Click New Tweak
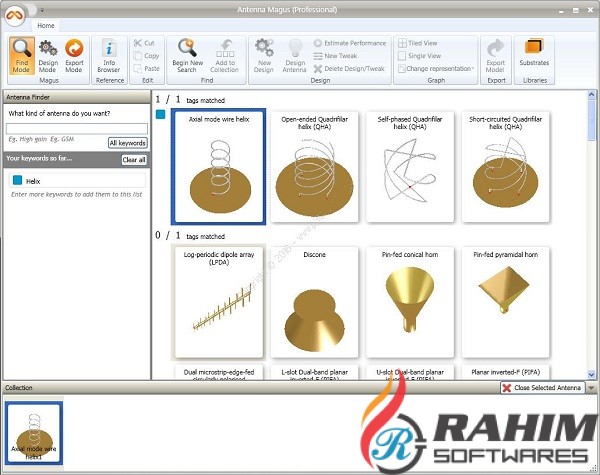The width and height of the screenshot is (600, 475). 335,55
